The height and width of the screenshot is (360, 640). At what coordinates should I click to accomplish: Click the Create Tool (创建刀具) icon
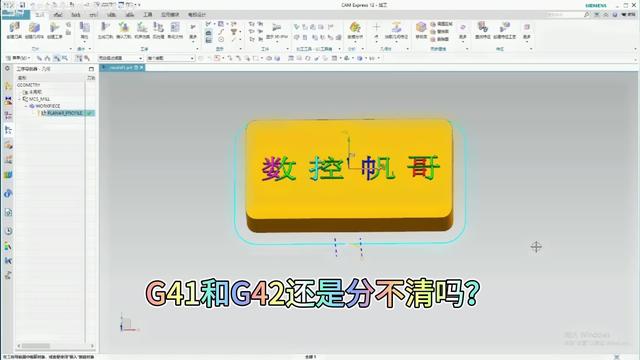click(14, 28)
